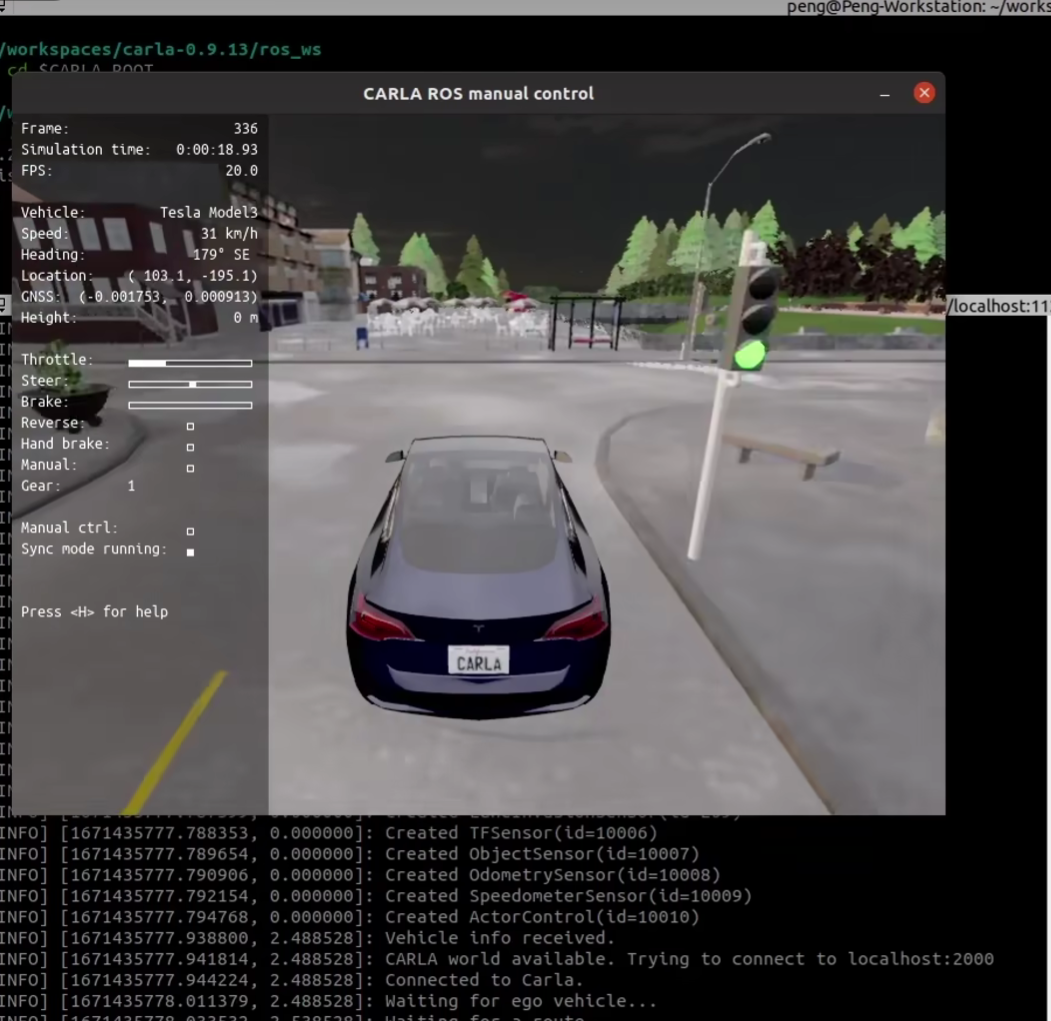1051x1021 pixels.
Task: Close the CARLA ROS manual control window
Action: 924,93
